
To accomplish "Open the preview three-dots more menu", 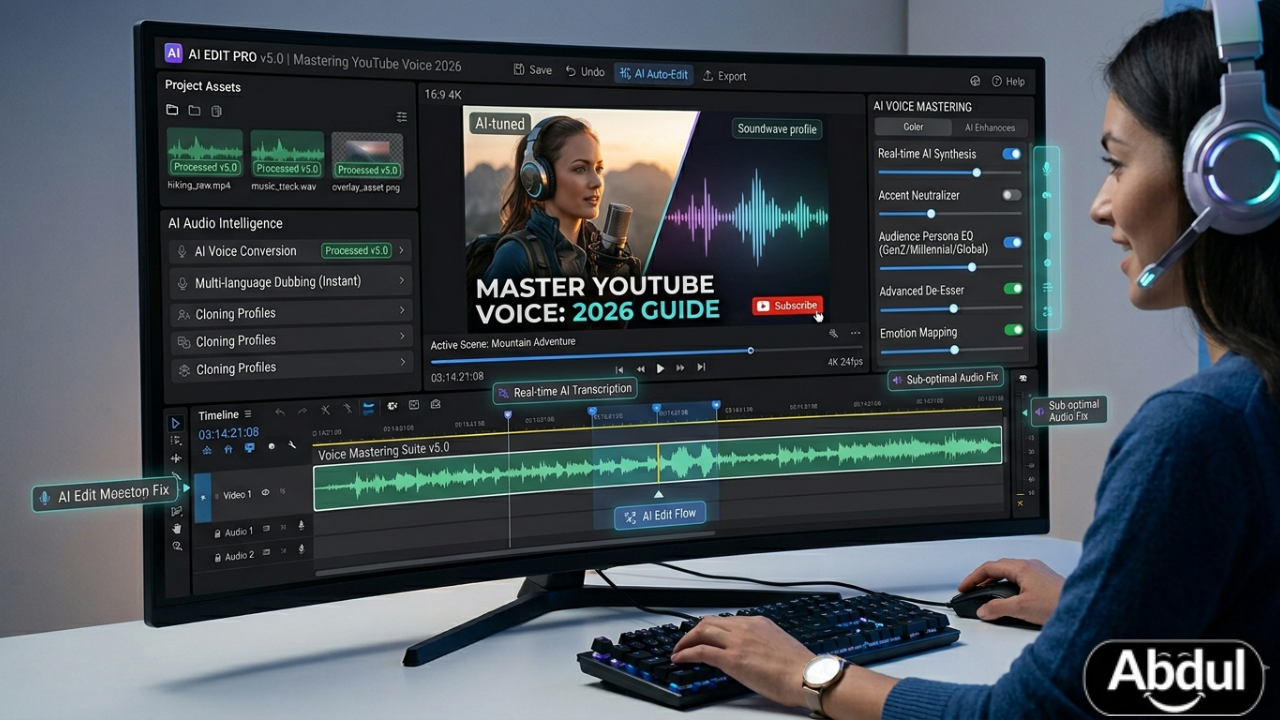I will click(x=855, y=333).
